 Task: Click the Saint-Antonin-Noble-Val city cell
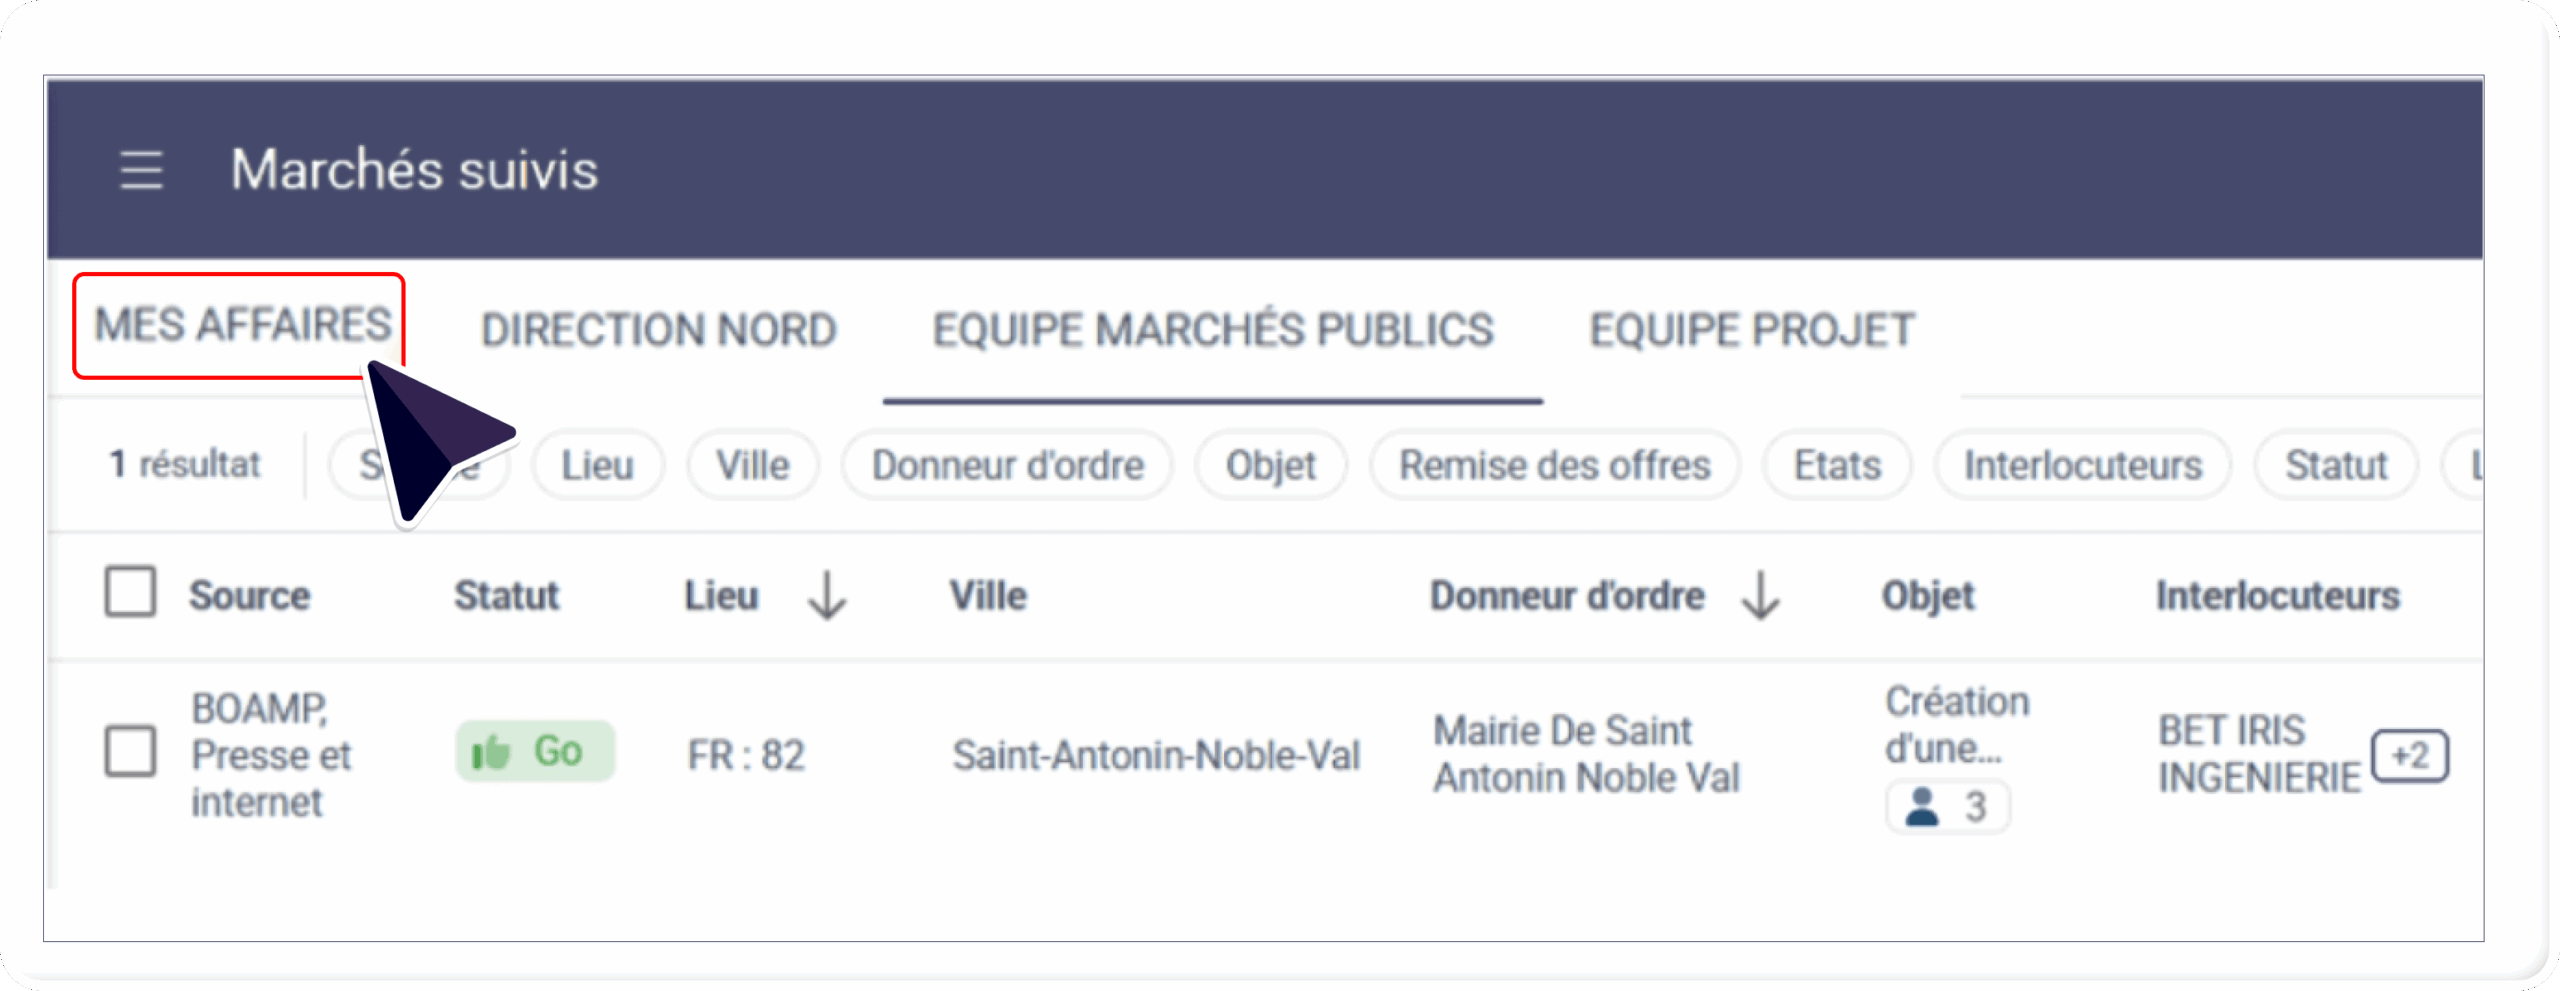pos(1155,756)
